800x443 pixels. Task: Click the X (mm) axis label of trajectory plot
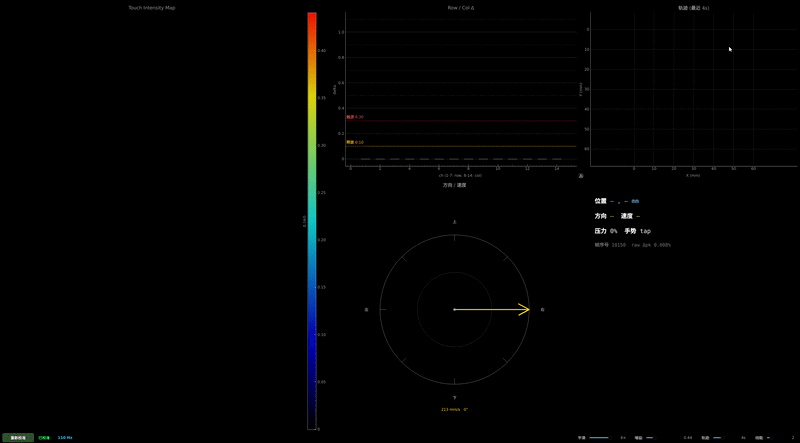pos(693,175)
